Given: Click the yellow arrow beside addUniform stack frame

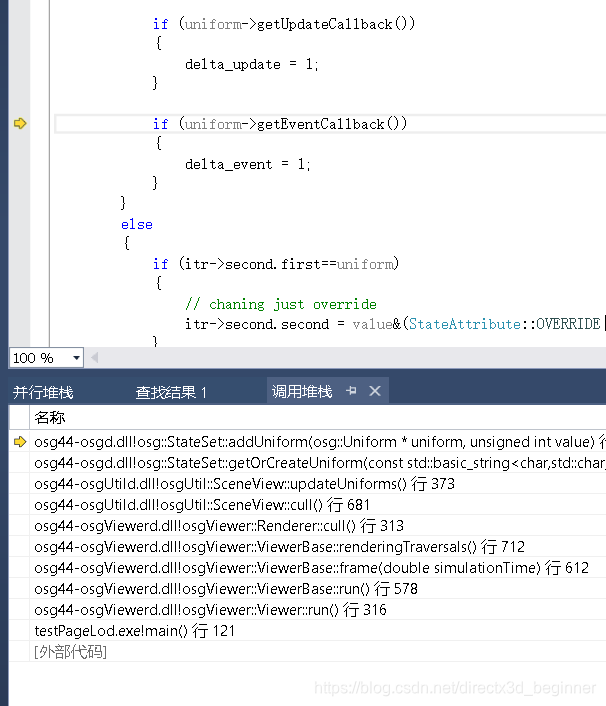Looking at the screenshot, I should [x=20, y=442].
